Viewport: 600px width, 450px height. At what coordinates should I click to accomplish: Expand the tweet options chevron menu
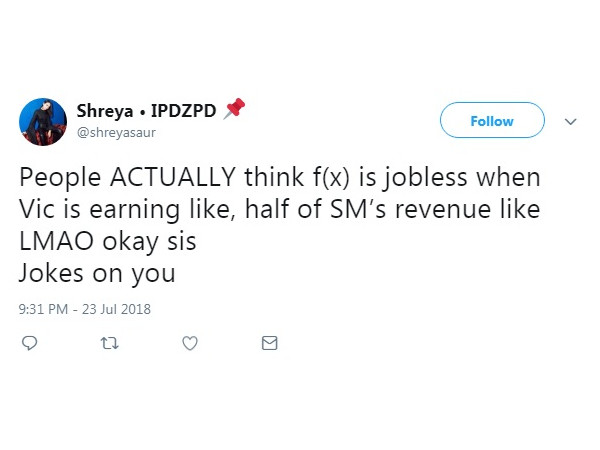[571, 121]
